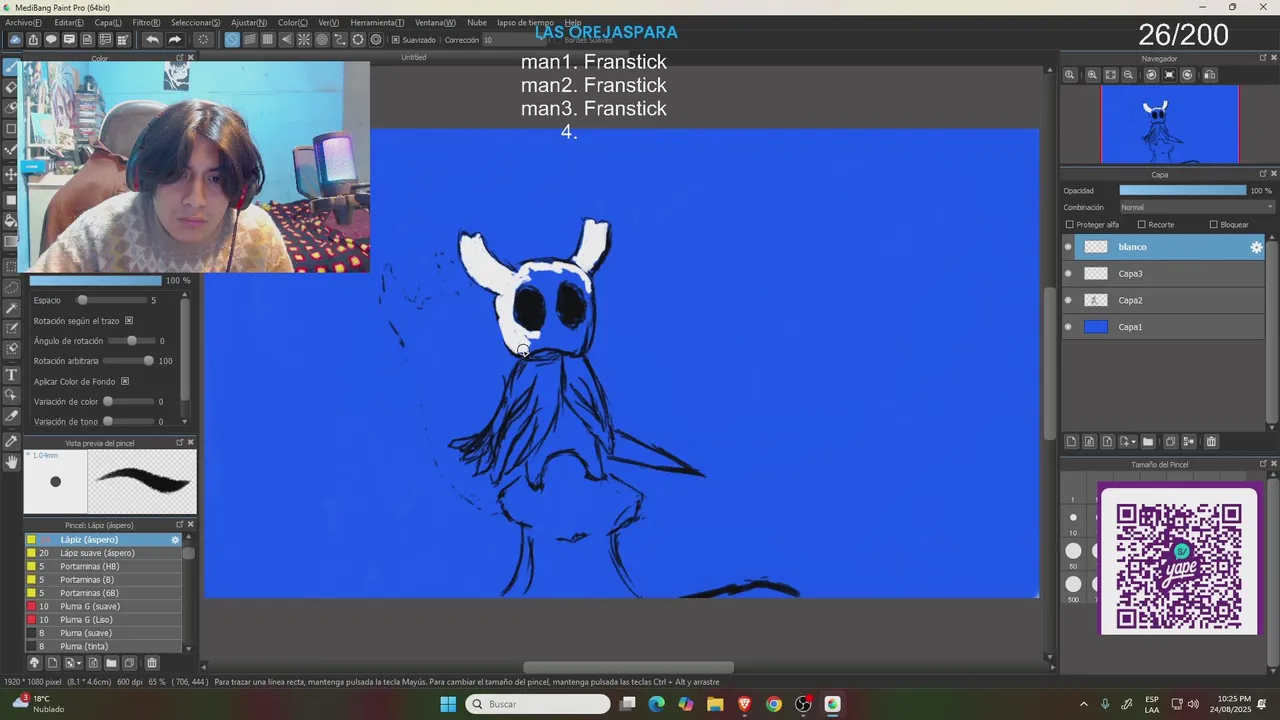Open Editar menu
This screenshot has width=1280, height=720.
tap(69, 22)
